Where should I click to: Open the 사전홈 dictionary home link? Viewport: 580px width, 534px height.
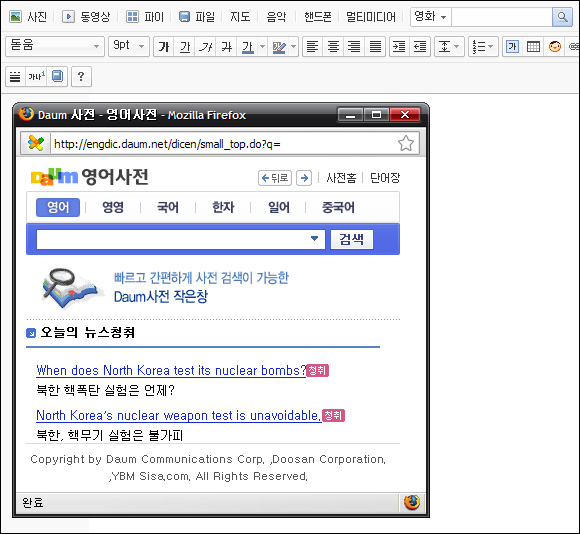pos(341,178)
